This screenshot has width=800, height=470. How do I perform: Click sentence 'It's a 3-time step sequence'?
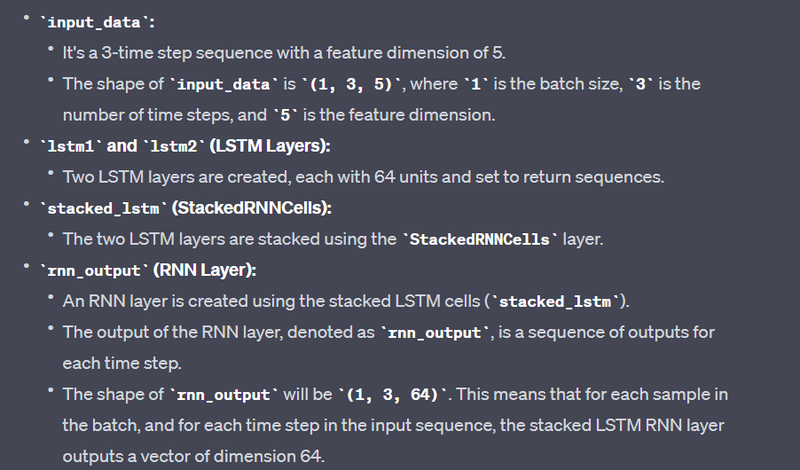click(x=284, y=53)
